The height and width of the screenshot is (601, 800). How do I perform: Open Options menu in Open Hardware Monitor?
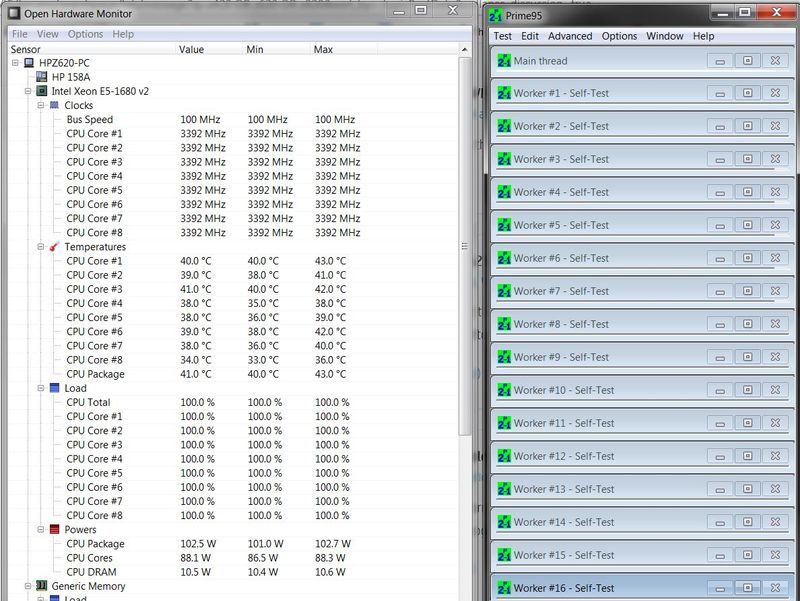click(x=85, y=34)
